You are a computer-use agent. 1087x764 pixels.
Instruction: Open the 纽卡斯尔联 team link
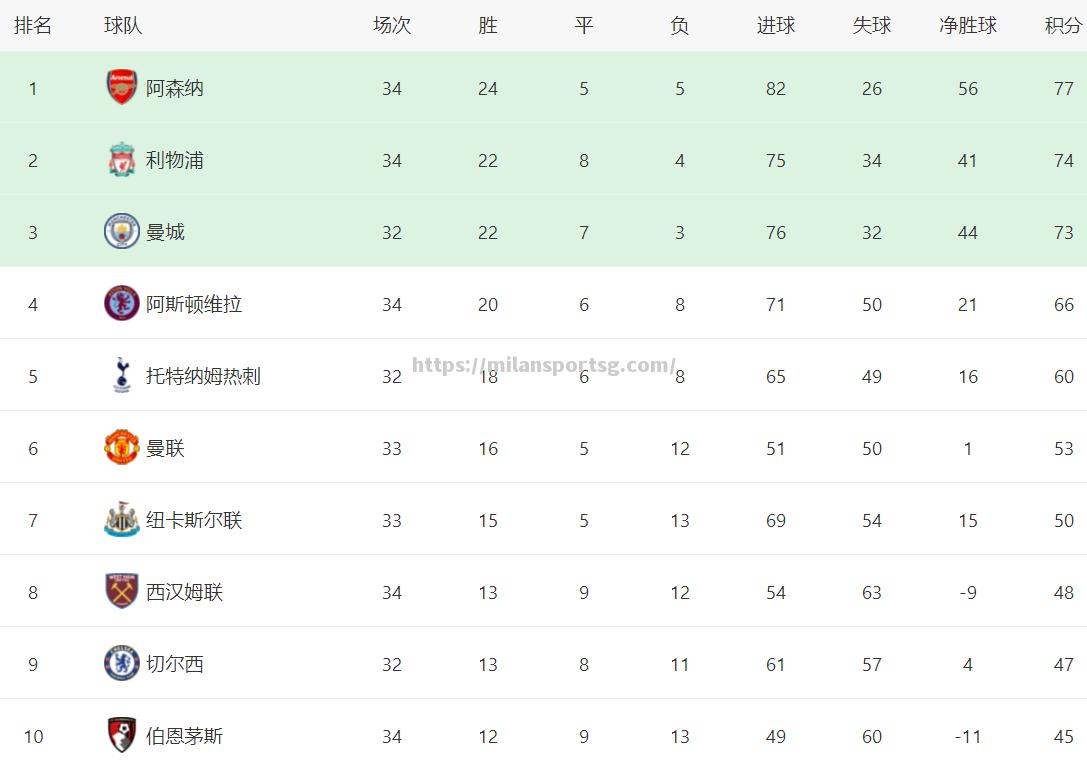coord(193,520)
